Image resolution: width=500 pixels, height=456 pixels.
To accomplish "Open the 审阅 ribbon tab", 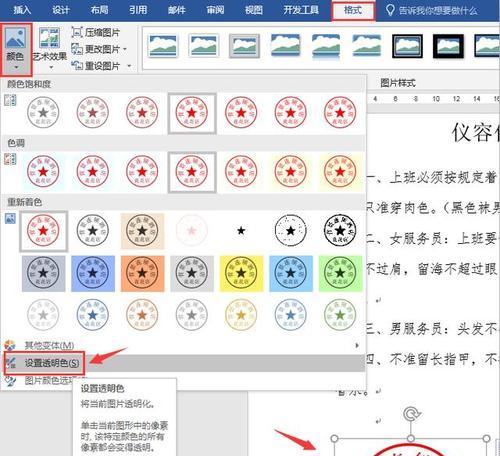I will [x=215, y=10].
